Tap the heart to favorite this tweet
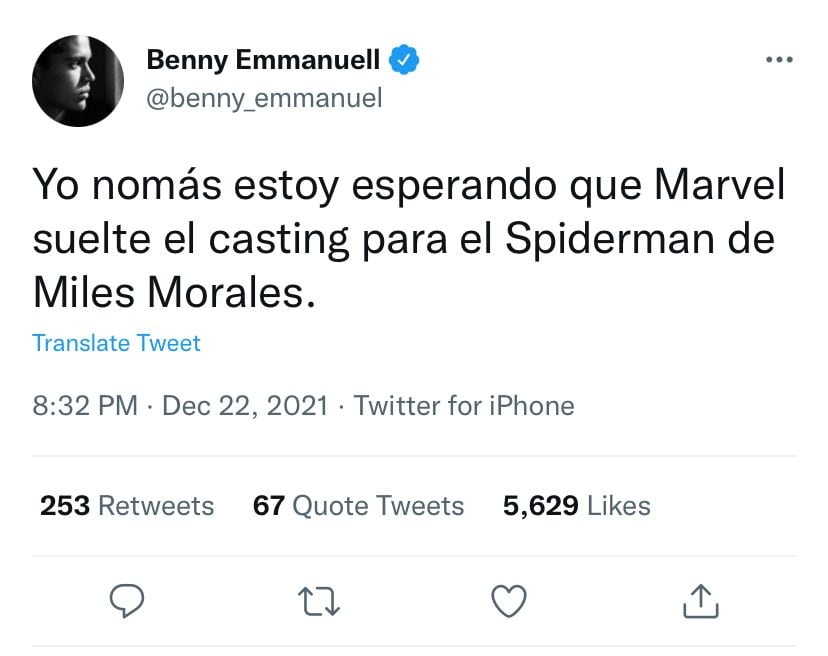Viewport: 828px width, 656px height. point(509,601)
